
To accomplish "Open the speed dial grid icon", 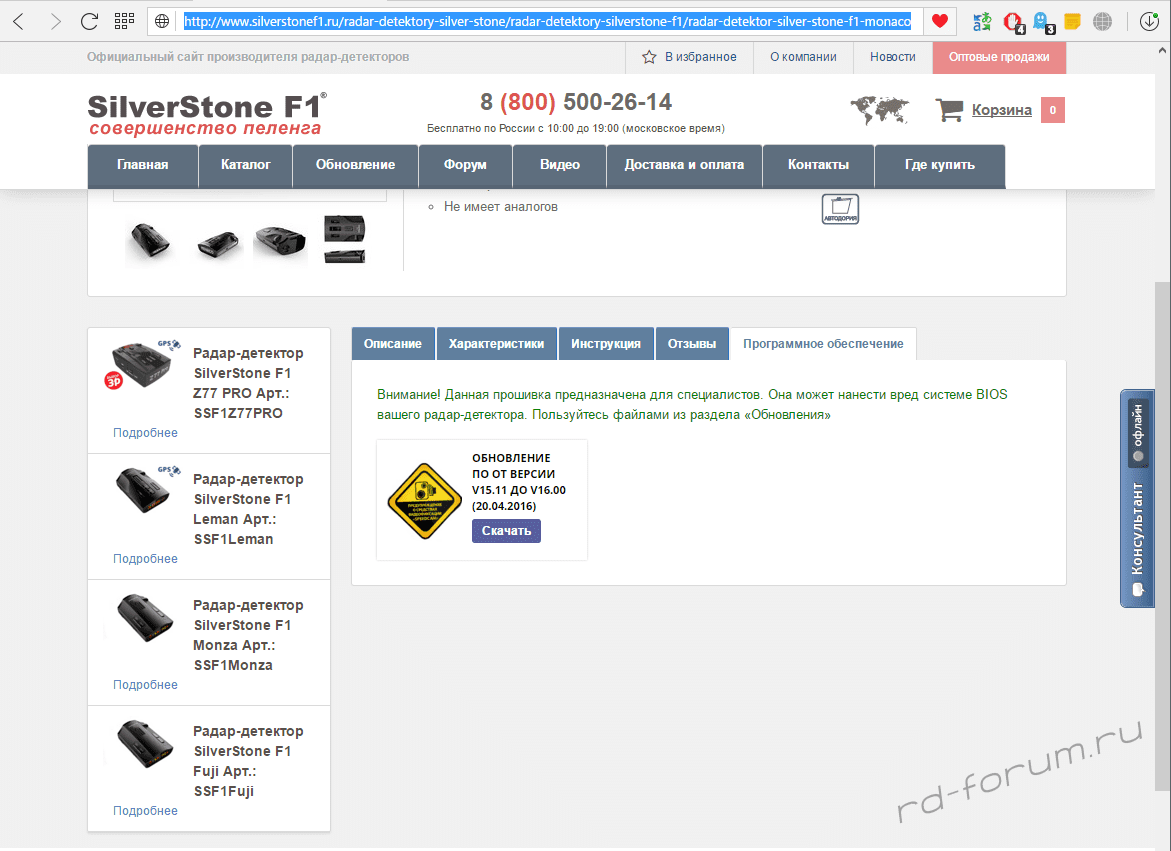I will tap(124, 21).
